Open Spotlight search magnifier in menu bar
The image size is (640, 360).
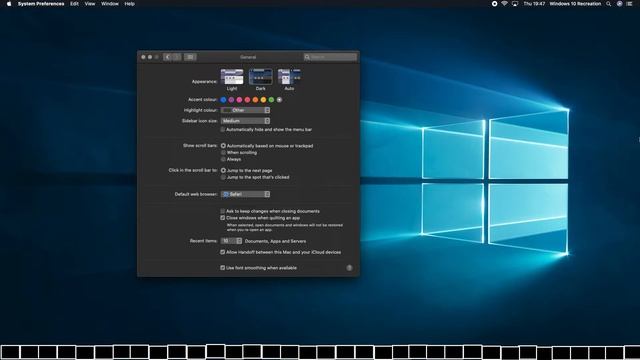(x=609, y=4)
